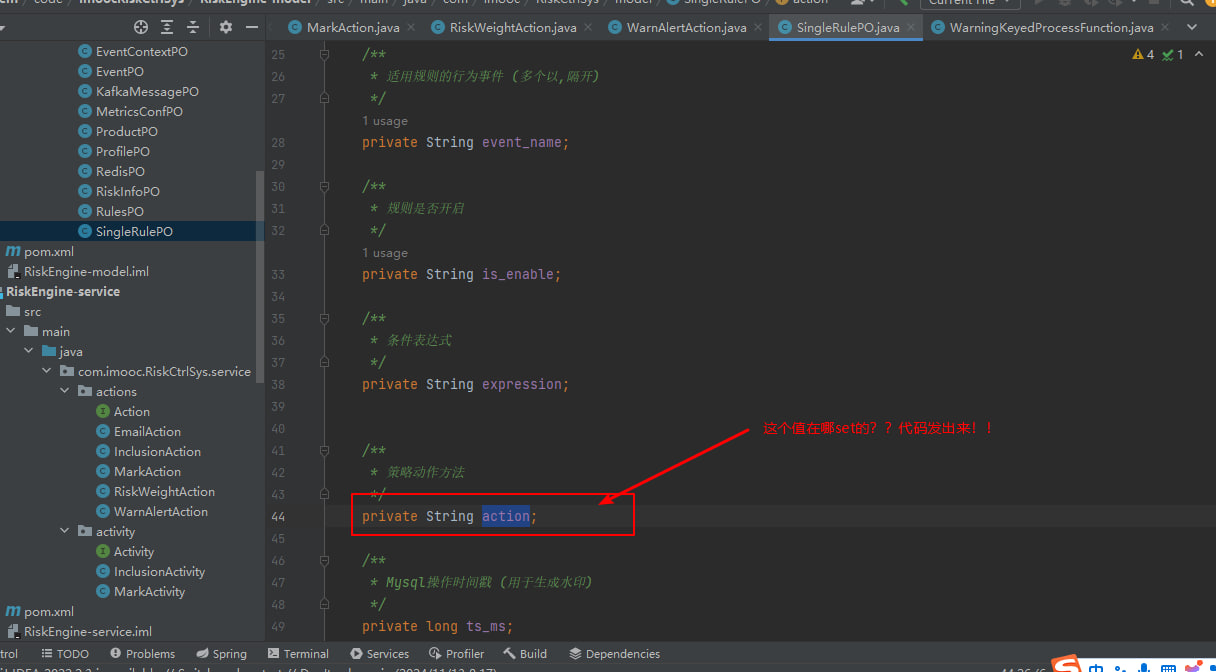The image size is (1216, 672).
Task: Click '1 usage' hint above event_name
Action: pyautogui.click(x=385, y=121)
